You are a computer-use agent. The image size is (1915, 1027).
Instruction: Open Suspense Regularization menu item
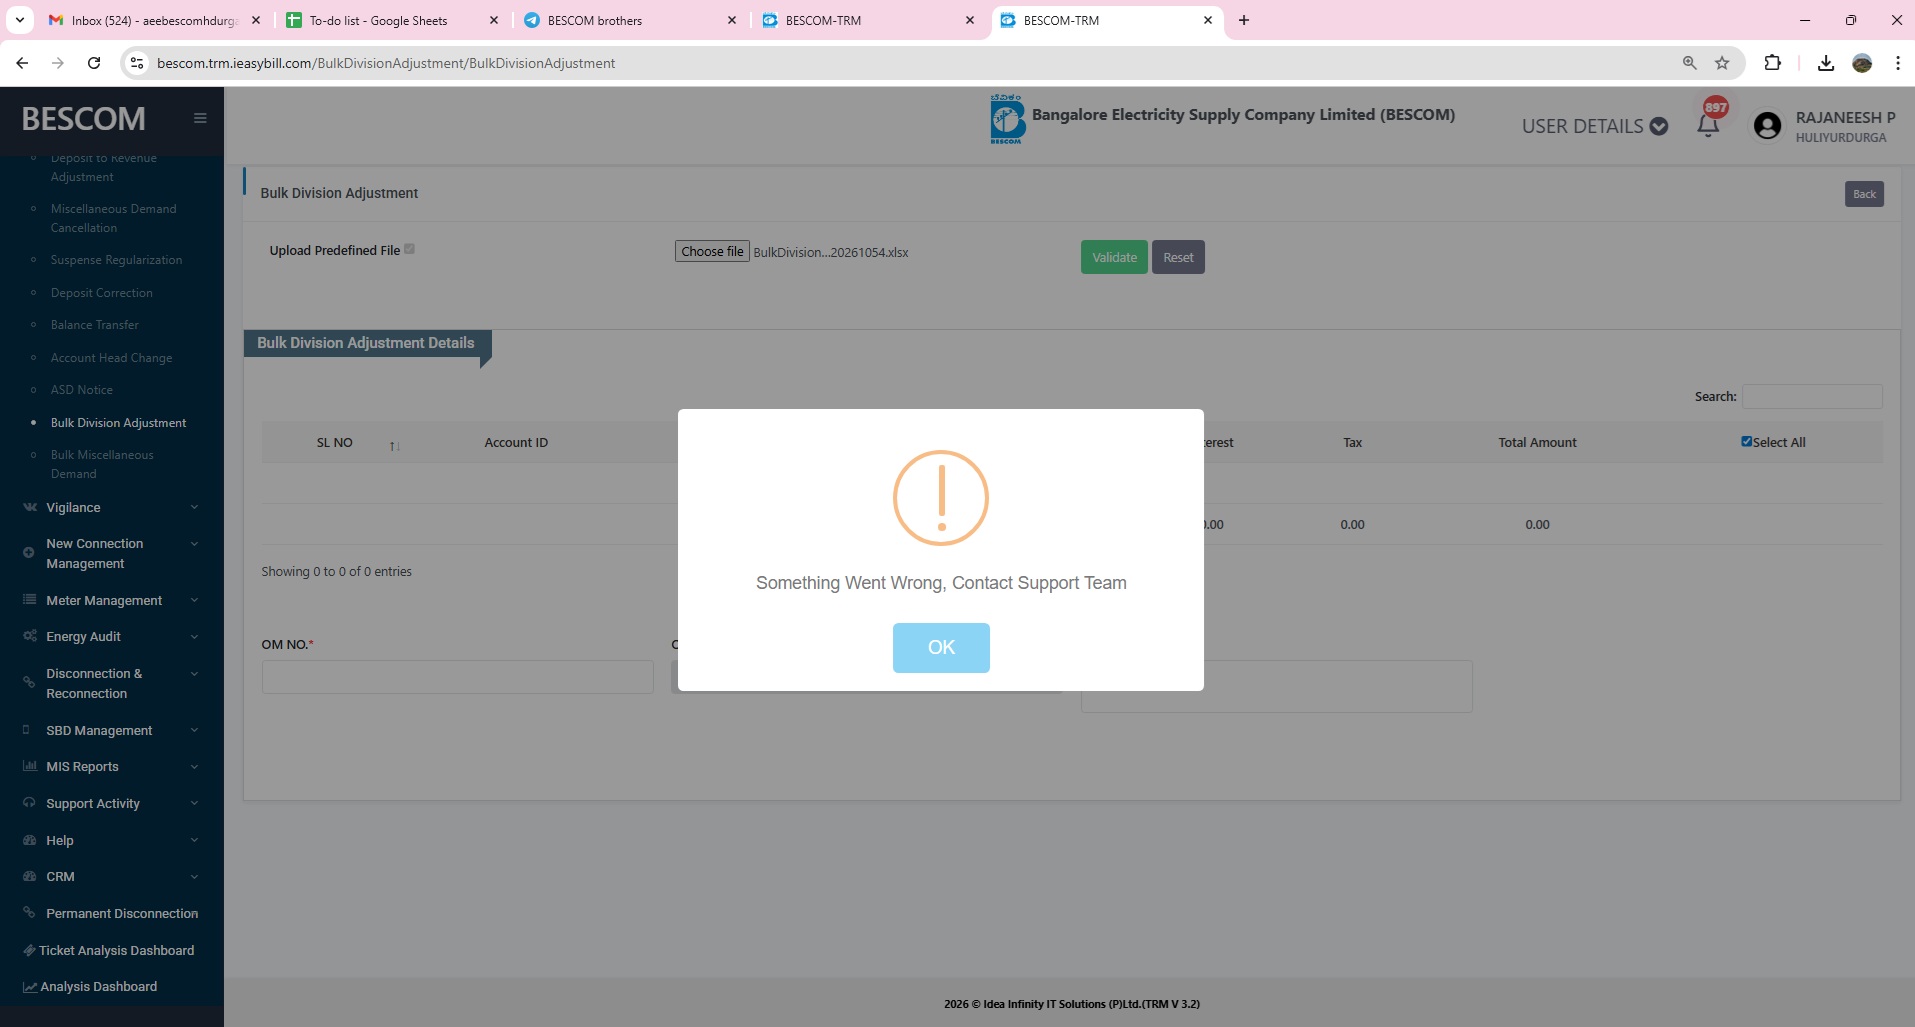pos(116,260)
